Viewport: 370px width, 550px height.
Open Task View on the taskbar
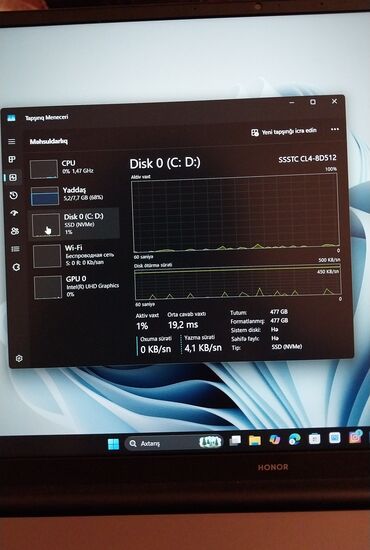coord(235,441)
